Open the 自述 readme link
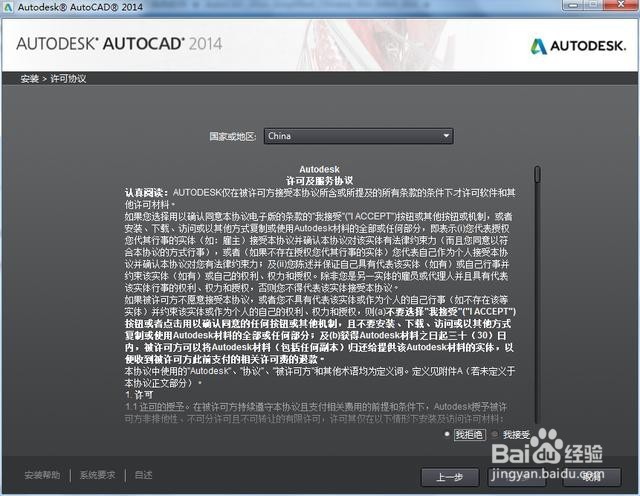This screenshot has width=640, height=496. click(143, 475)
